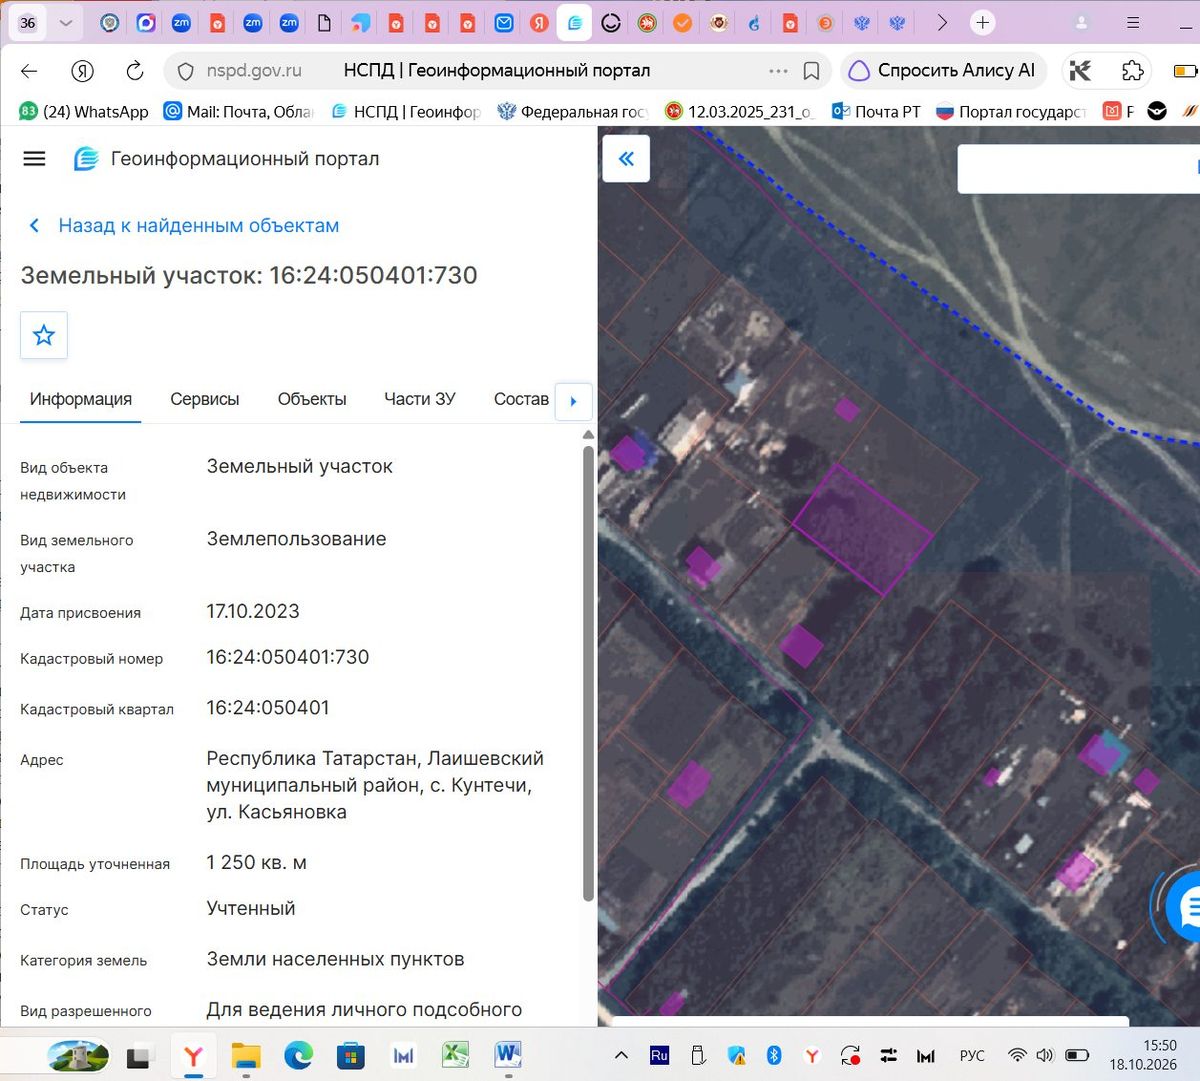Open Excel from the taskbar
Image resolution: width=1200 pixels, height=1081 pixels.
tap(455, 1055)
